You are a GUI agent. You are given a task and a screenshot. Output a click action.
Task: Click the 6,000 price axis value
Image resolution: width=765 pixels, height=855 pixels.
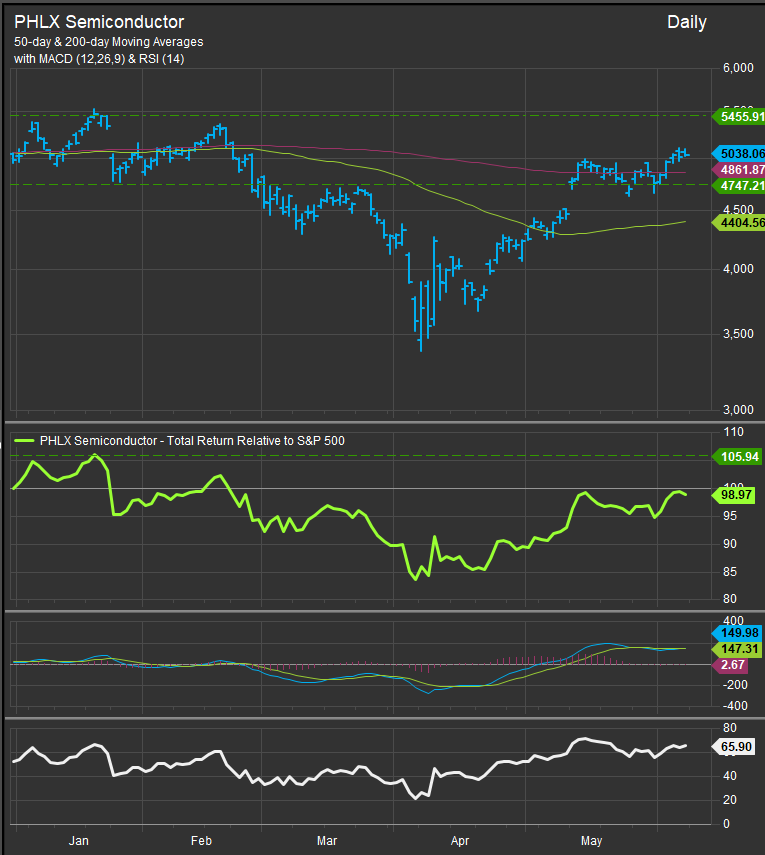tap(738, 68)
